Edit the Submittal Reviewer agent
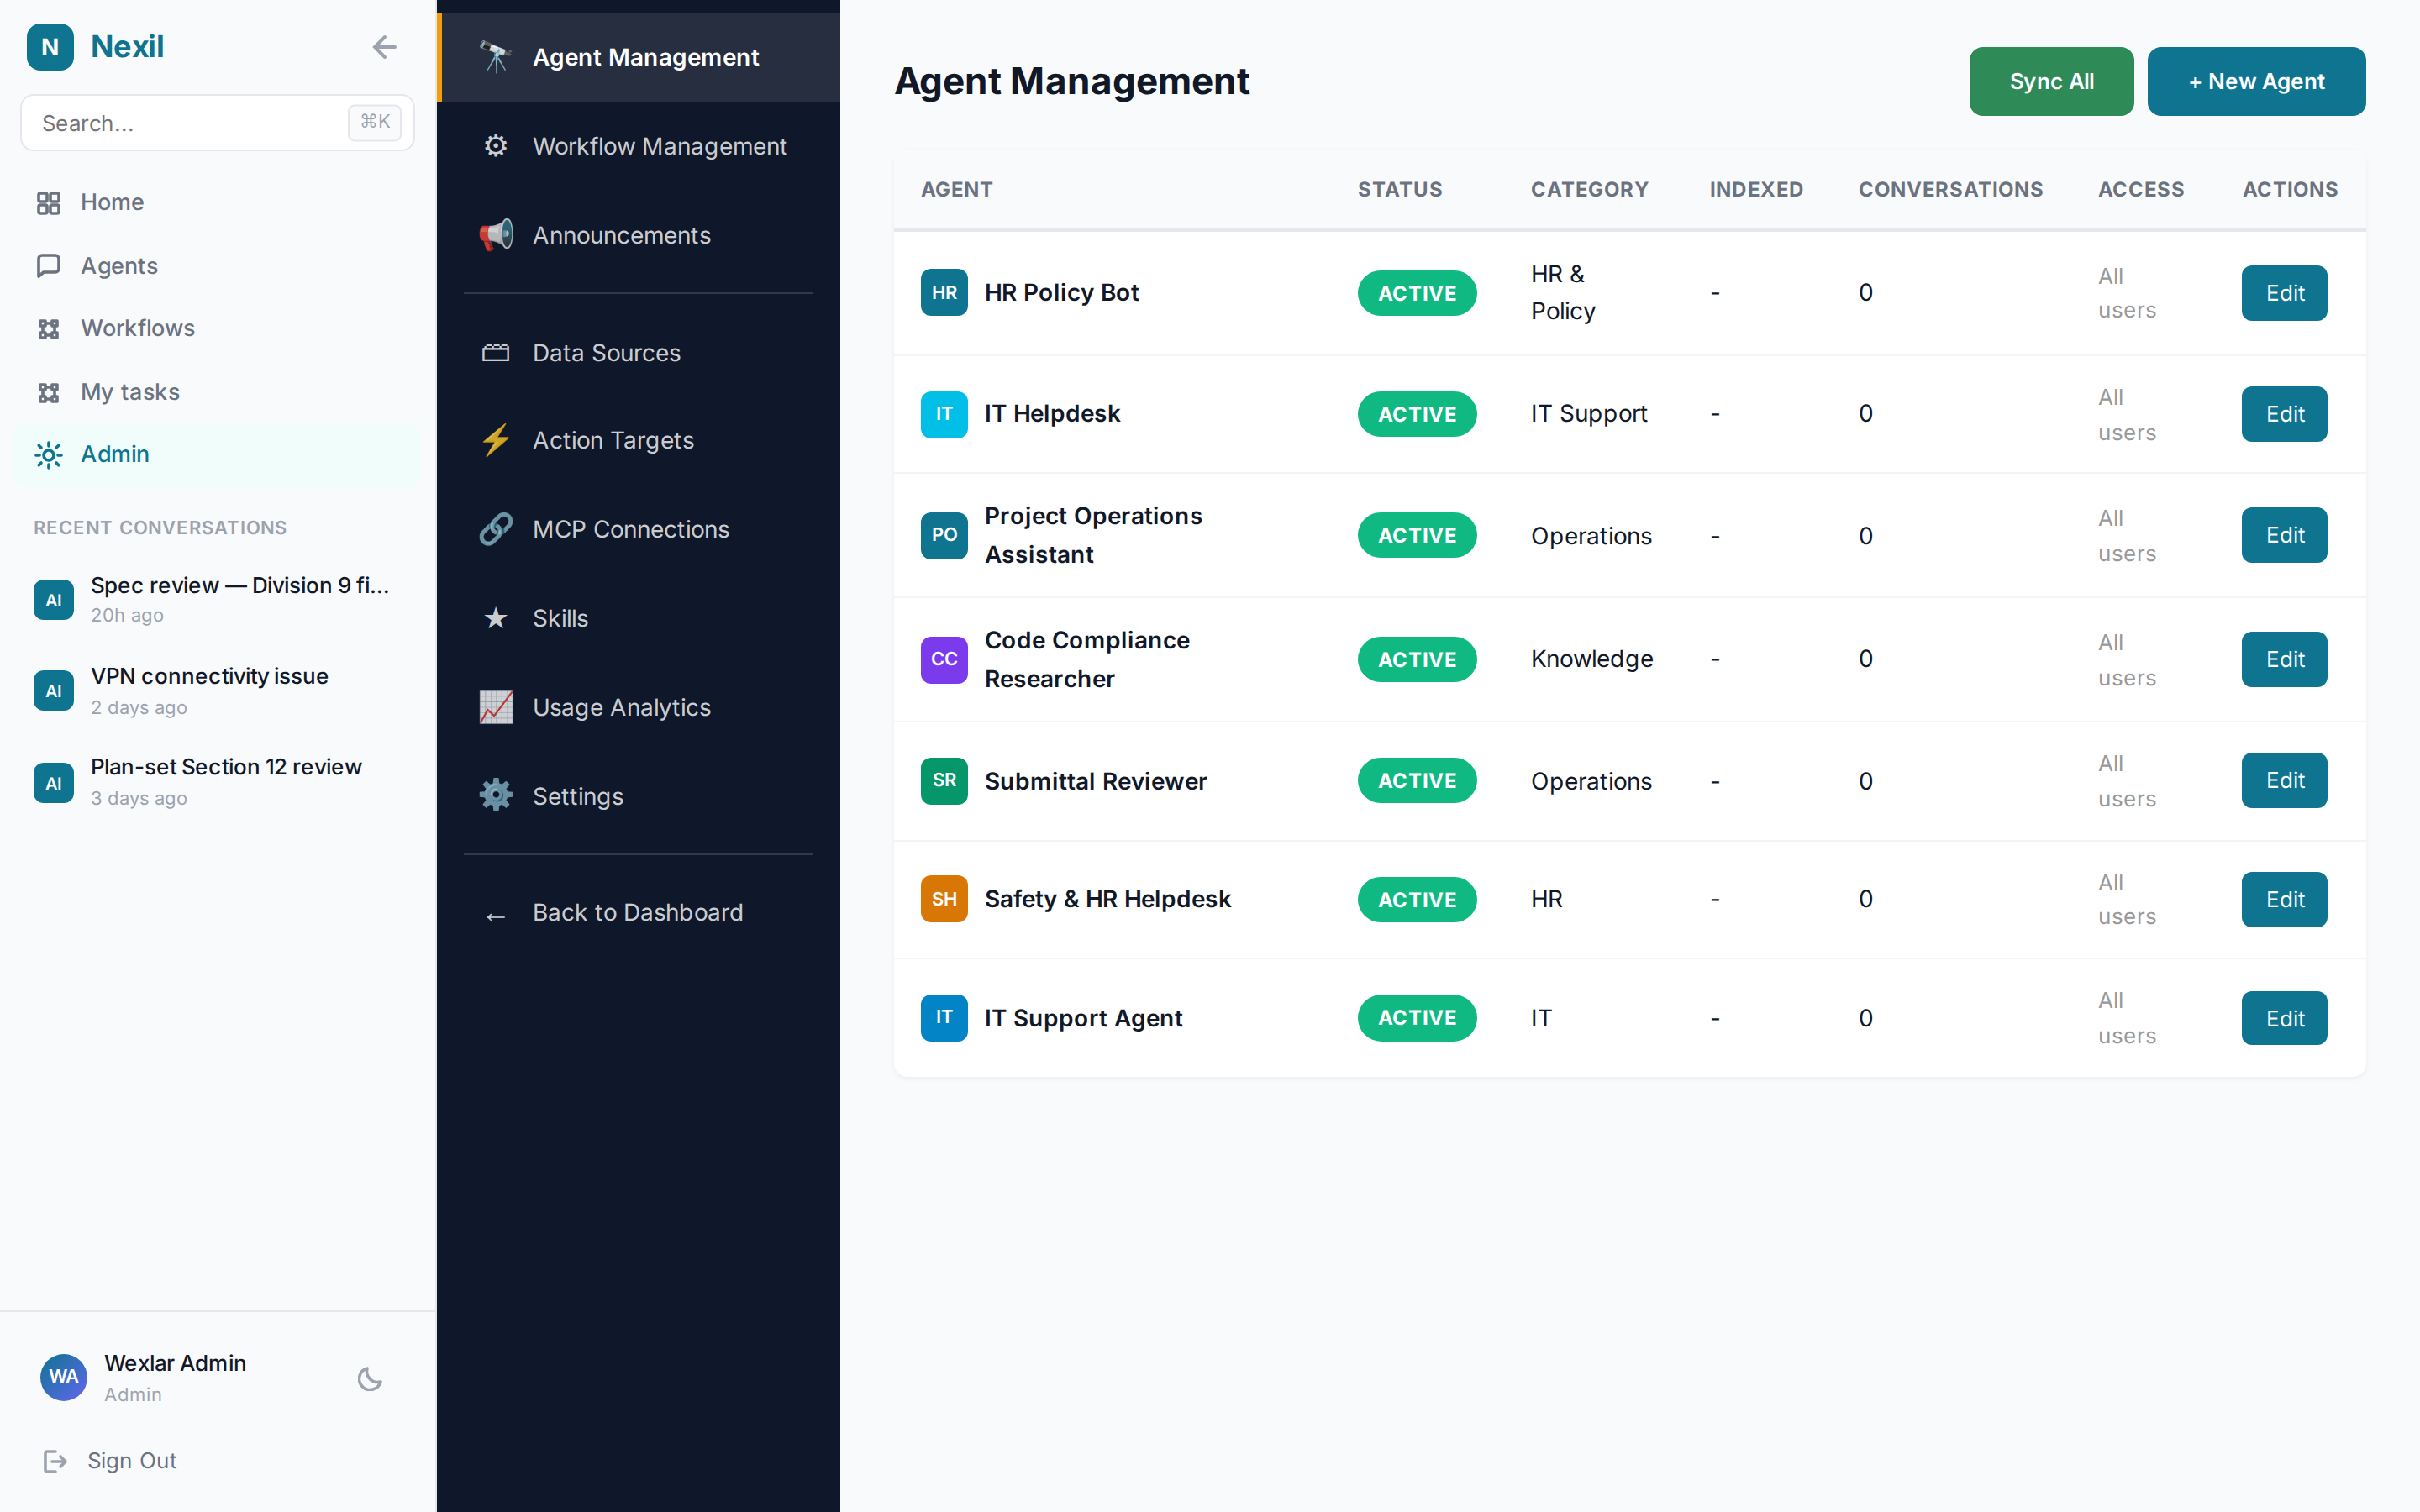This screenshot has width=2420, height=1512. (x=2284, y=780)
